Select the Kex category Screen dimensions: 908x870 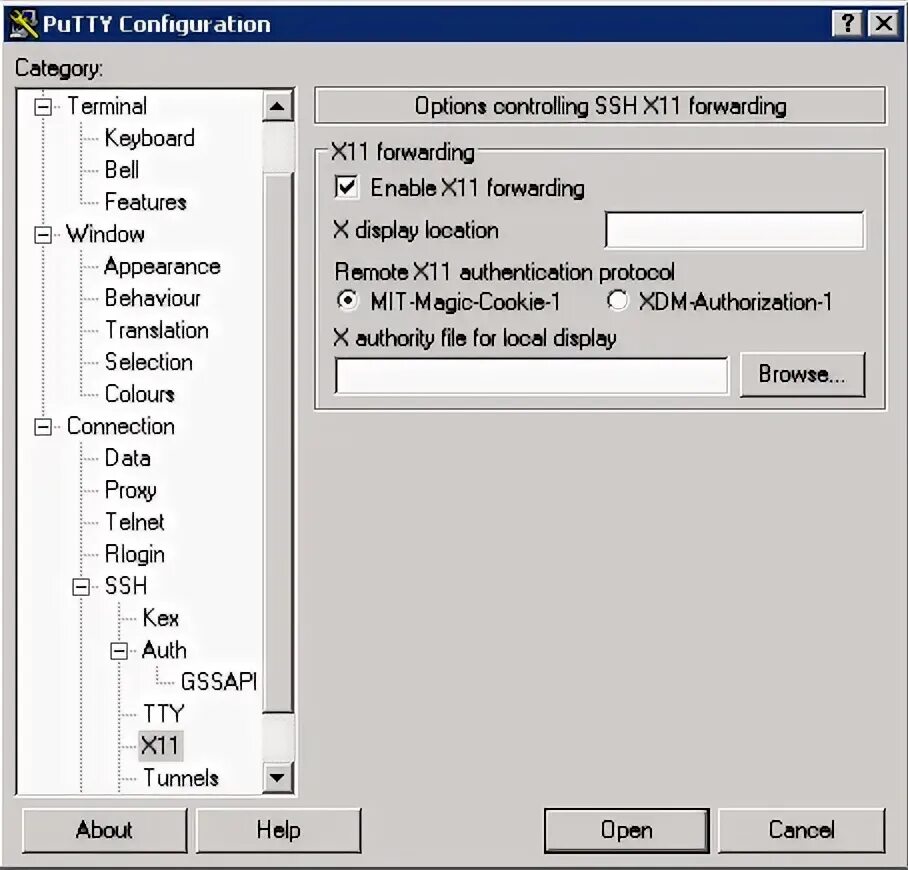pos(160,618)
